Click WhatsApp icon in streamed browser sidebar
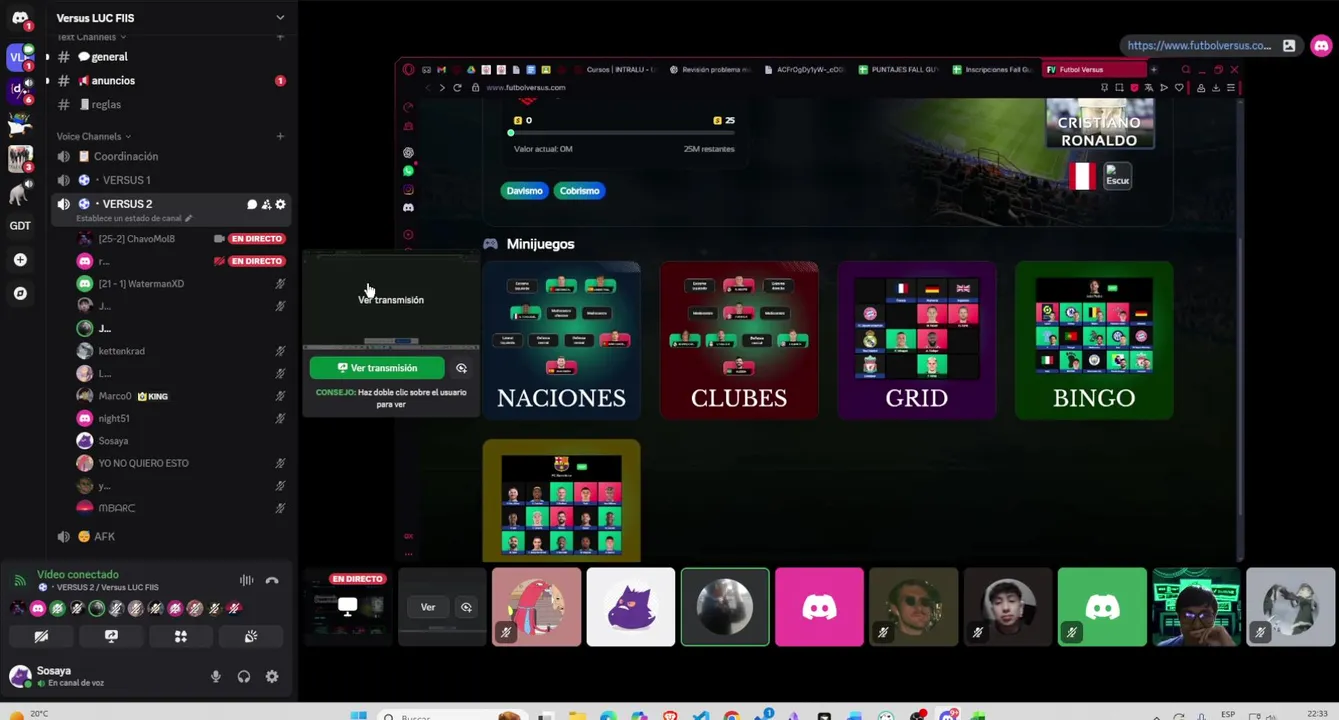 point(408,171)
